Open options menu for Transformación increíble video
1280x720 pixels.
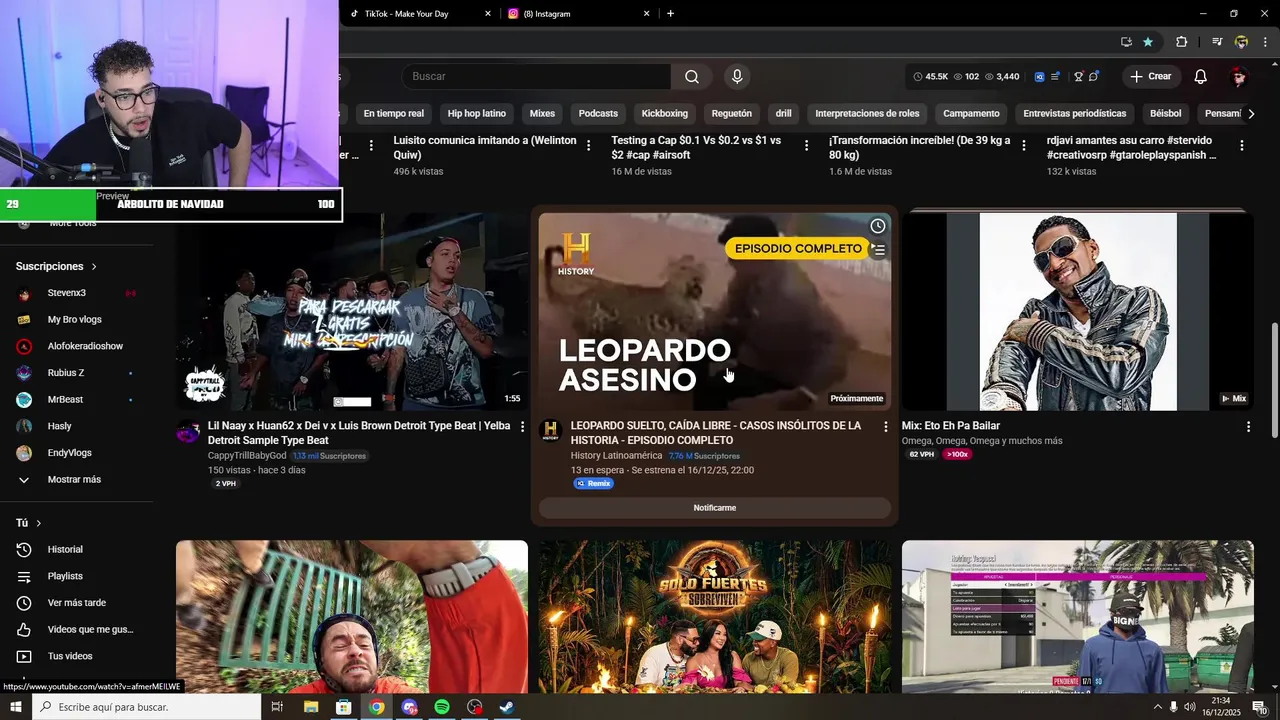point(1023,146)
